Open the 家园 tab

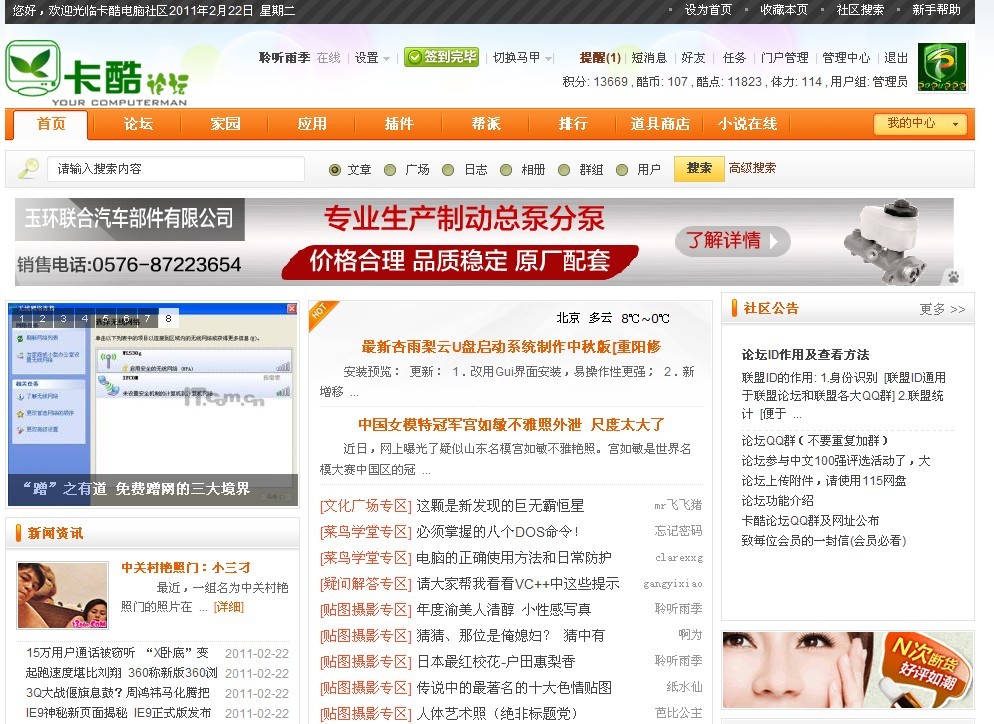tap(226, 124)
